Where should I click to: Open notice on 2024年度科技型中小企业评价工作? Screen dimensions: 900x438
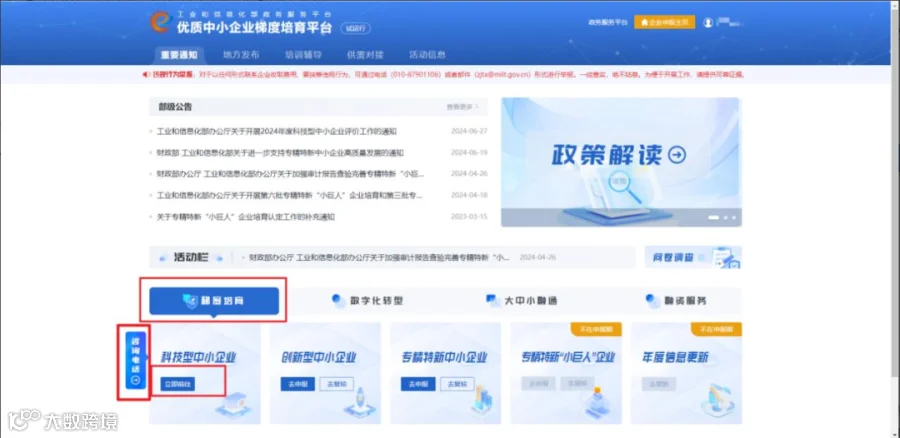[277, 131]
